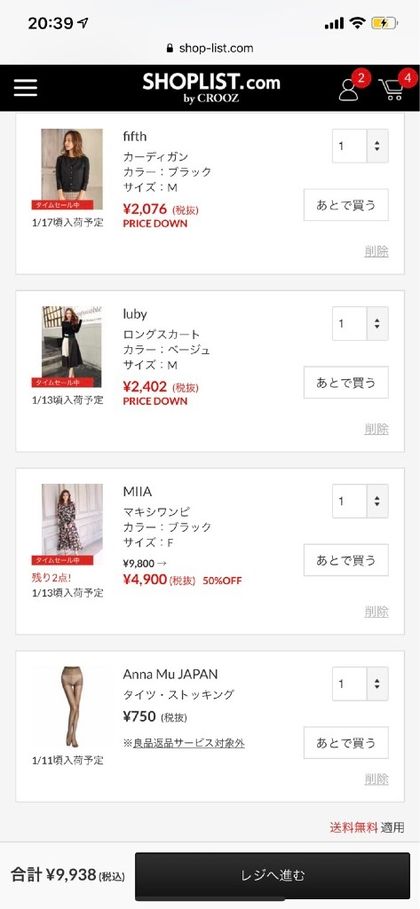Click あとで買う for the MIIA dress

[x=346, y=560]
